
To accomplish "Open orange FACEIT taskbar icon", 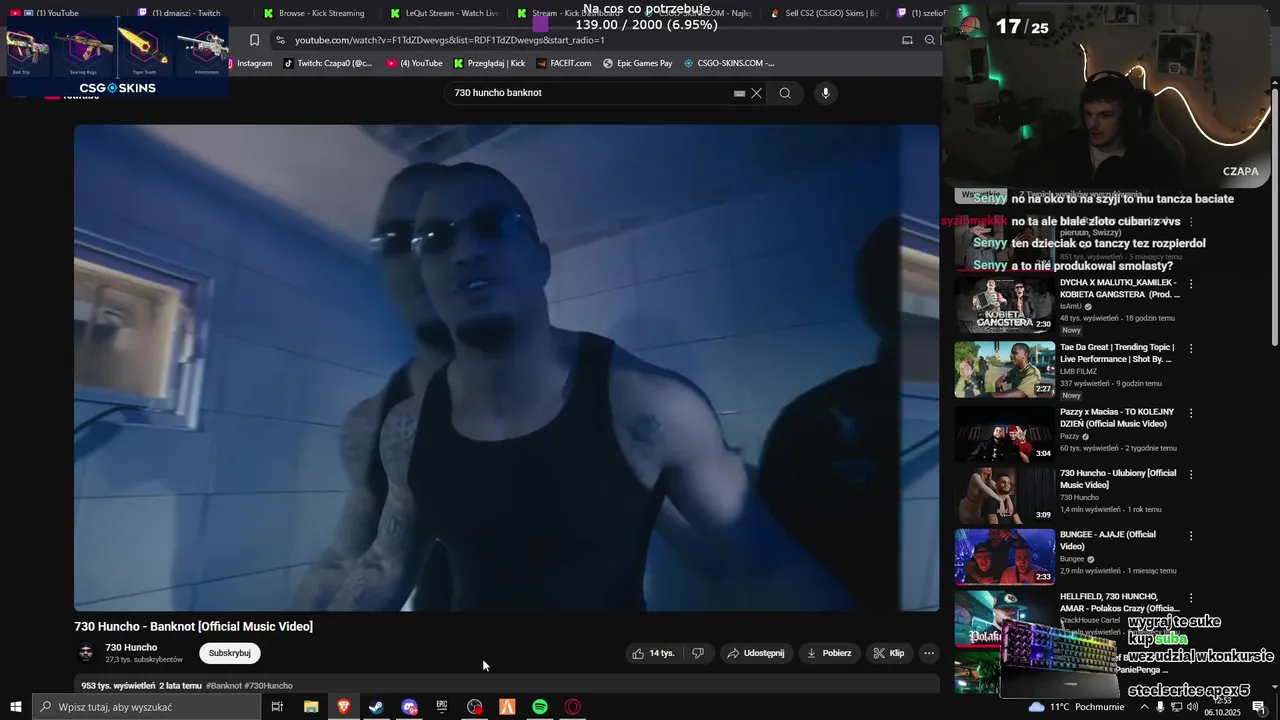I will pos(507,707).
